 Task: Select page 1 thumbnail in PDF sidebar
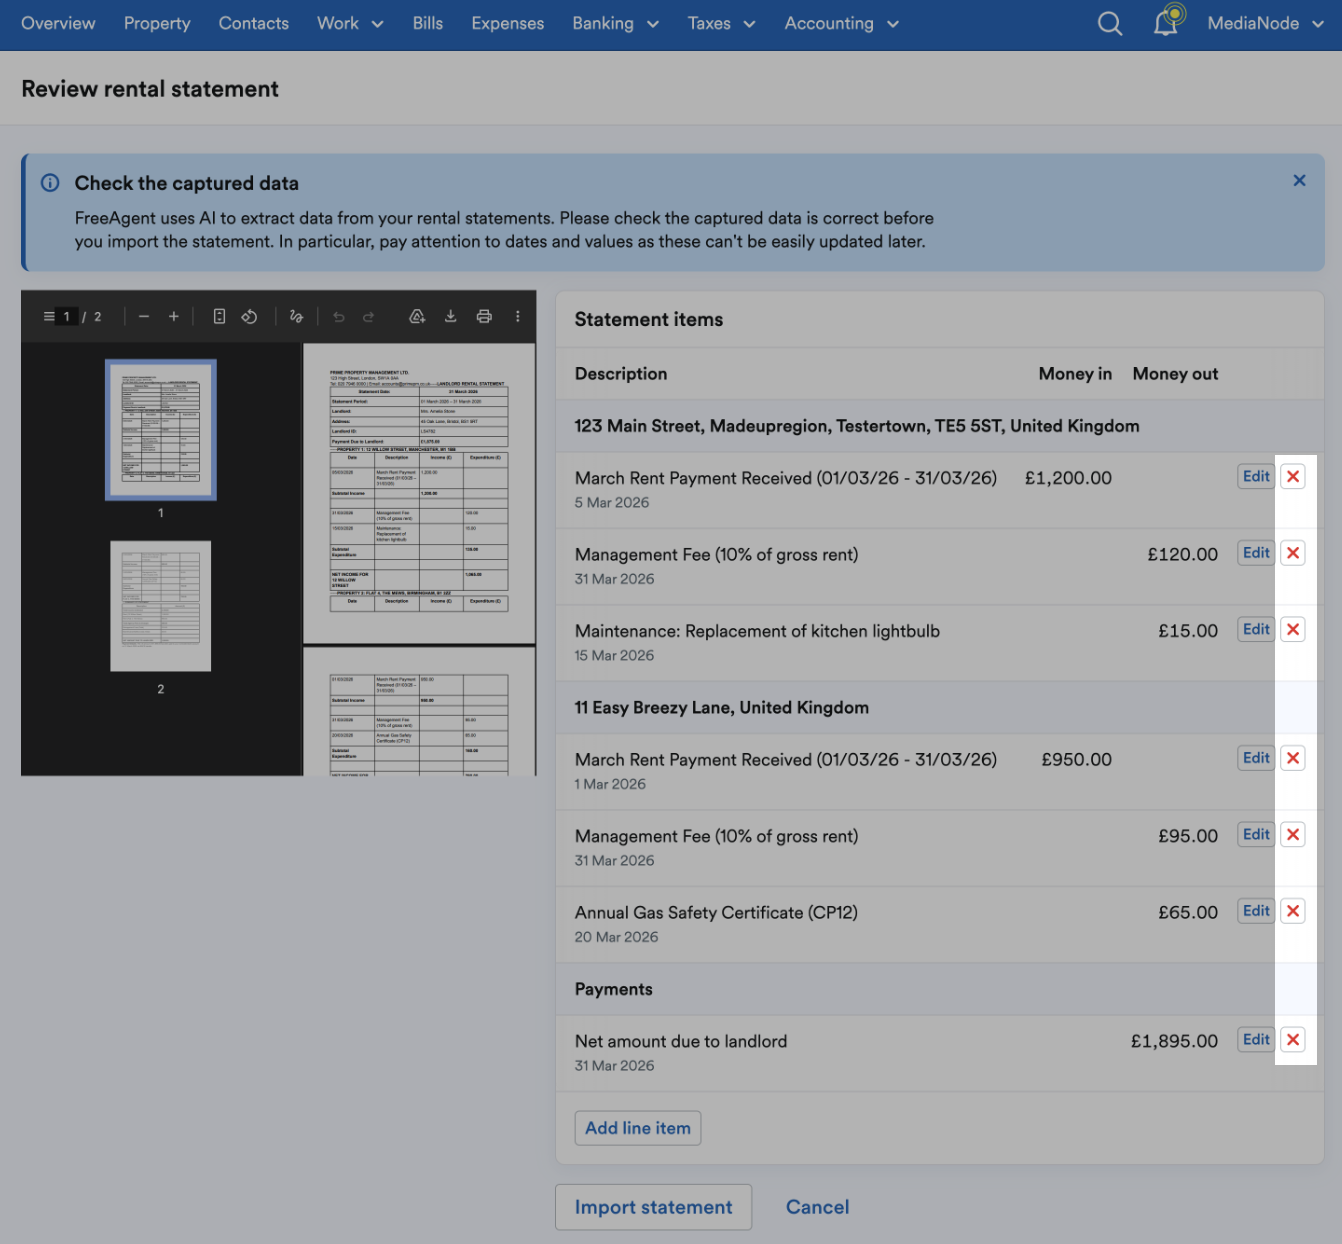(161, 430)
